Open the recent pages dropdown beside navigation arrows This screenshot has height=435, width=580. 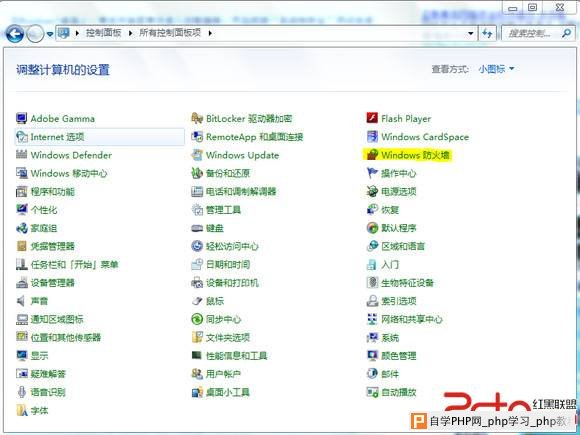pos(50,34)
